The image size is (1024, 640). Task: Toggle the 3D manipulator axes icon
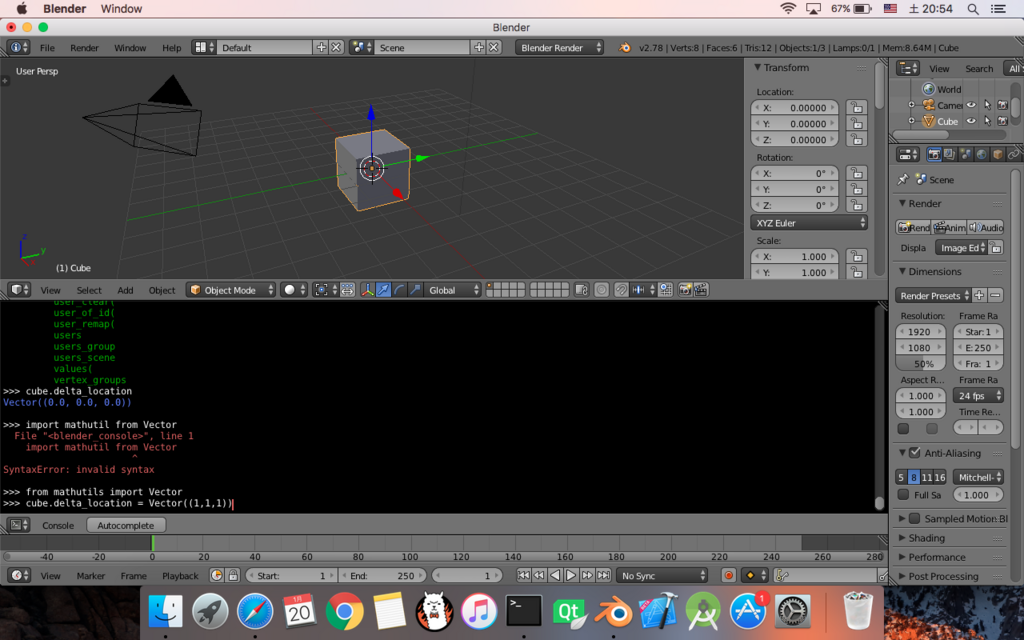point(368,290)
